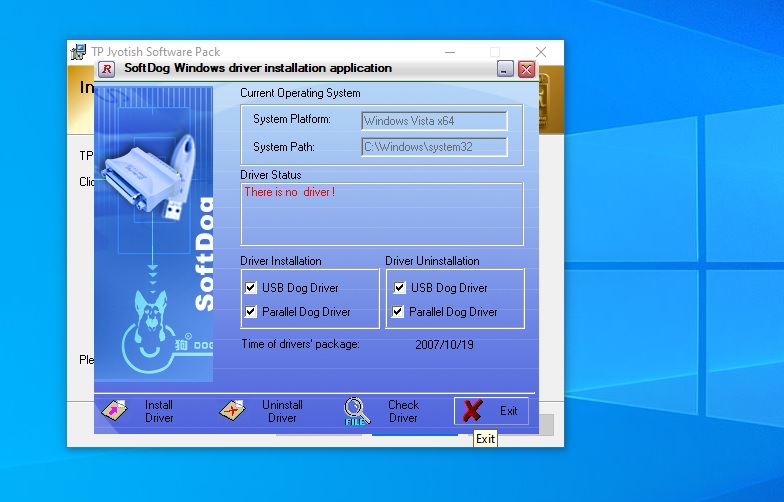Click the SoftDog title bar R icon
The image size is (784, 502).
(107, 69)
